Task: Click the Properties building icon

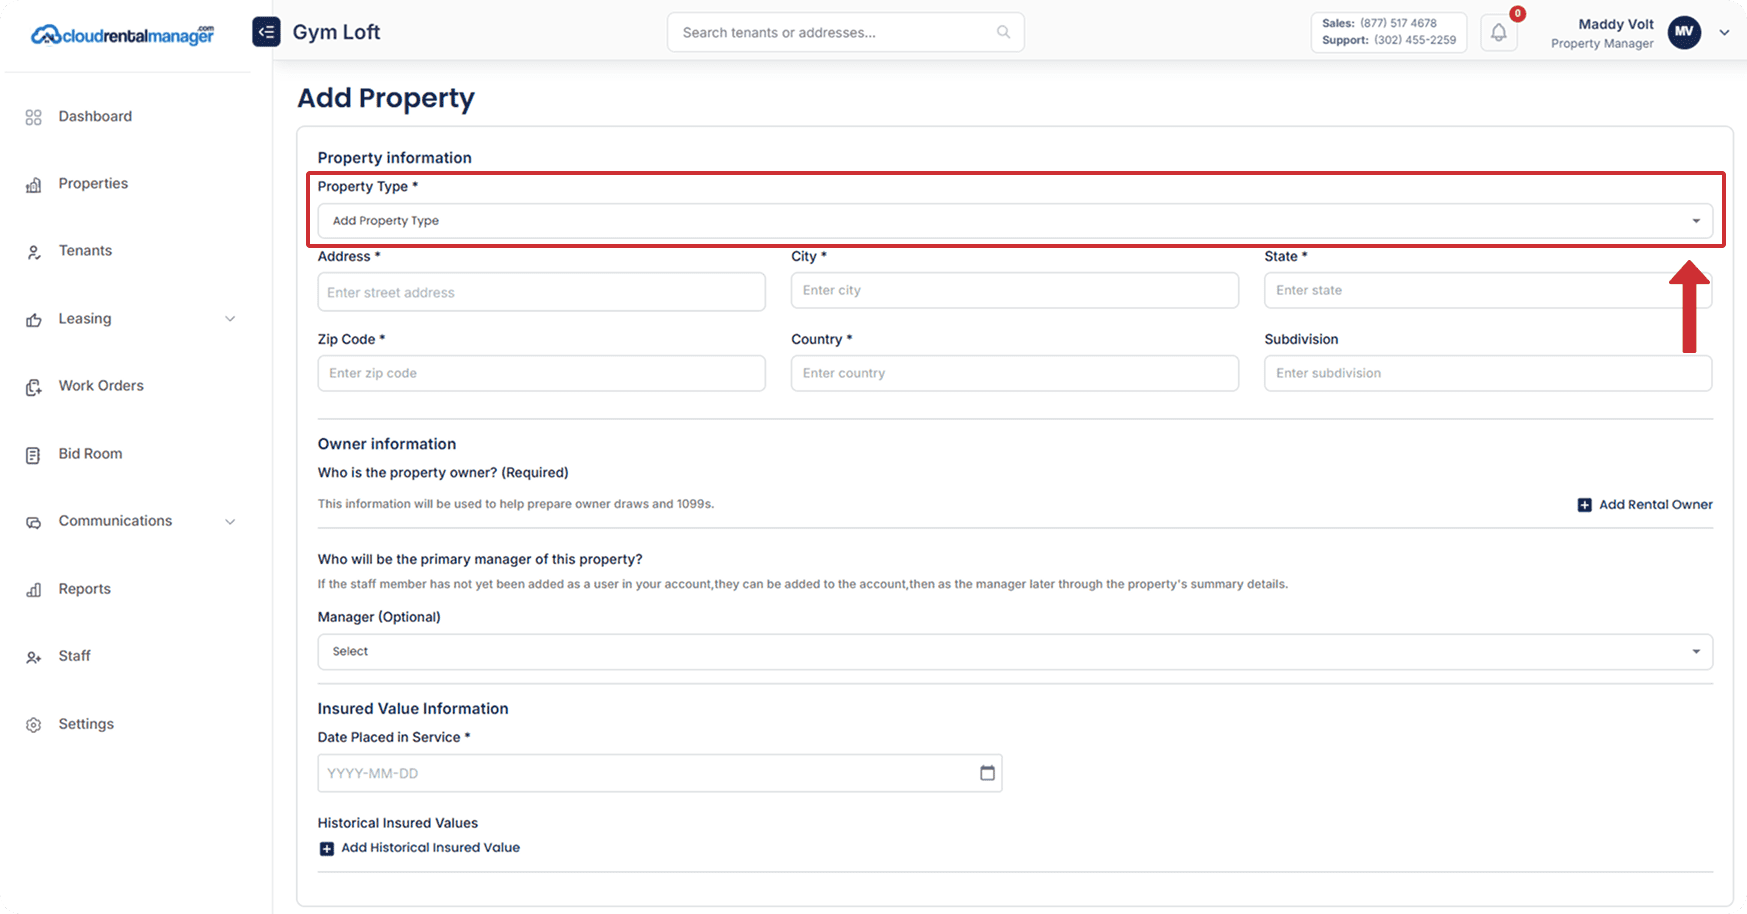Action: pyautogui.click(x=33, y=185)
